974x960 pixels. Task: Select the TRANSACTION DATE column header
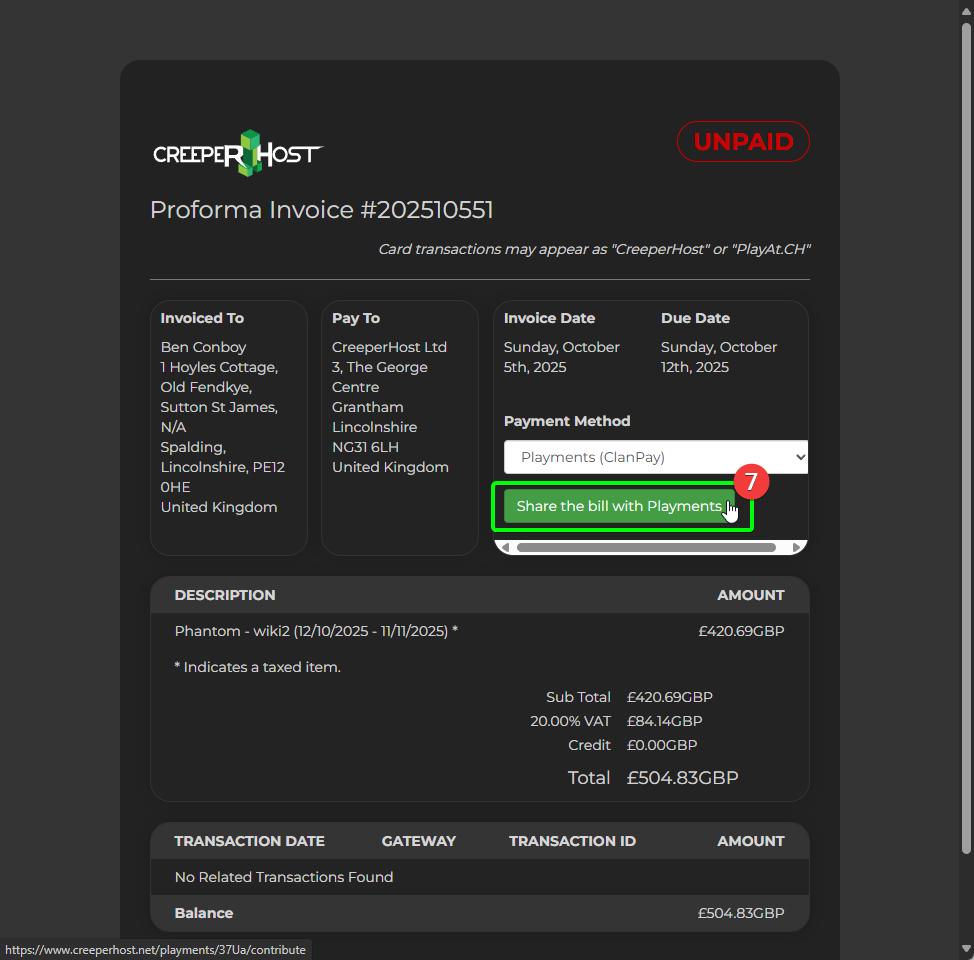[x=249, y=841]
